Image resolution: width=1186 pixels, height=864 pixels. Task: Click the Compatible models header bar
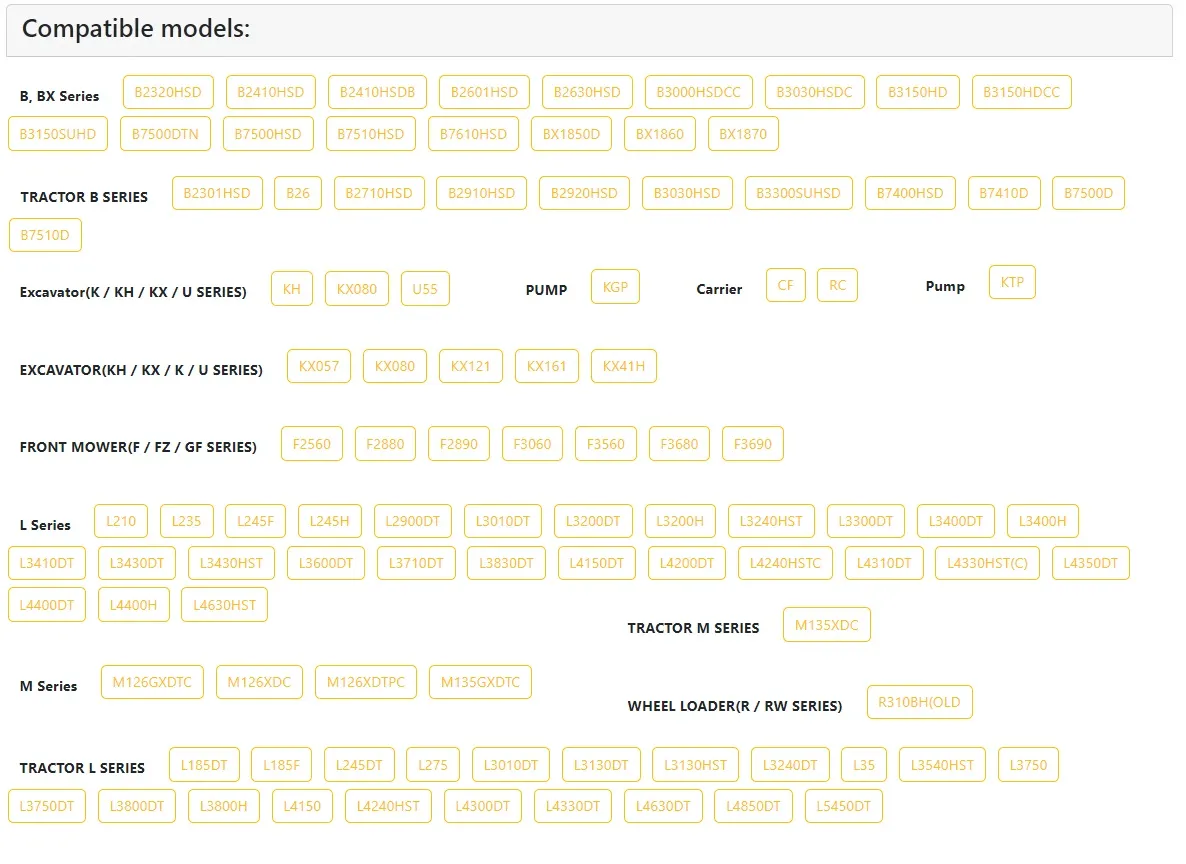point(589,30)
